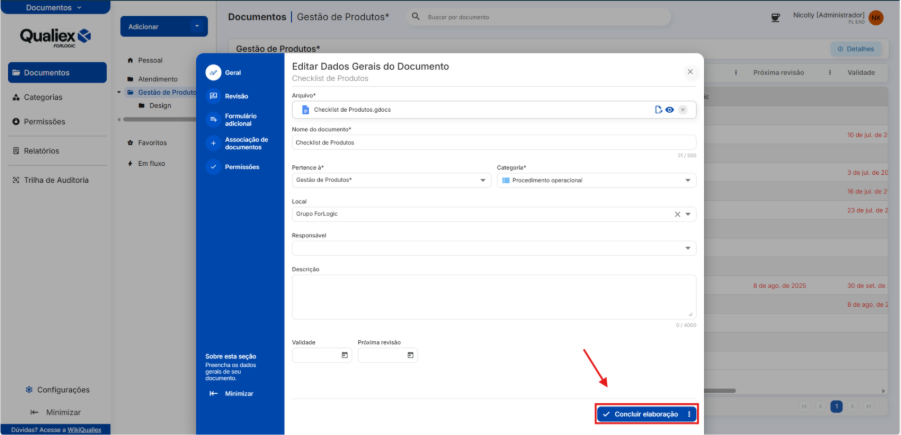The image size is (901, 435).
Task: Open the Associação de documentos step
Action: [245, 143]
